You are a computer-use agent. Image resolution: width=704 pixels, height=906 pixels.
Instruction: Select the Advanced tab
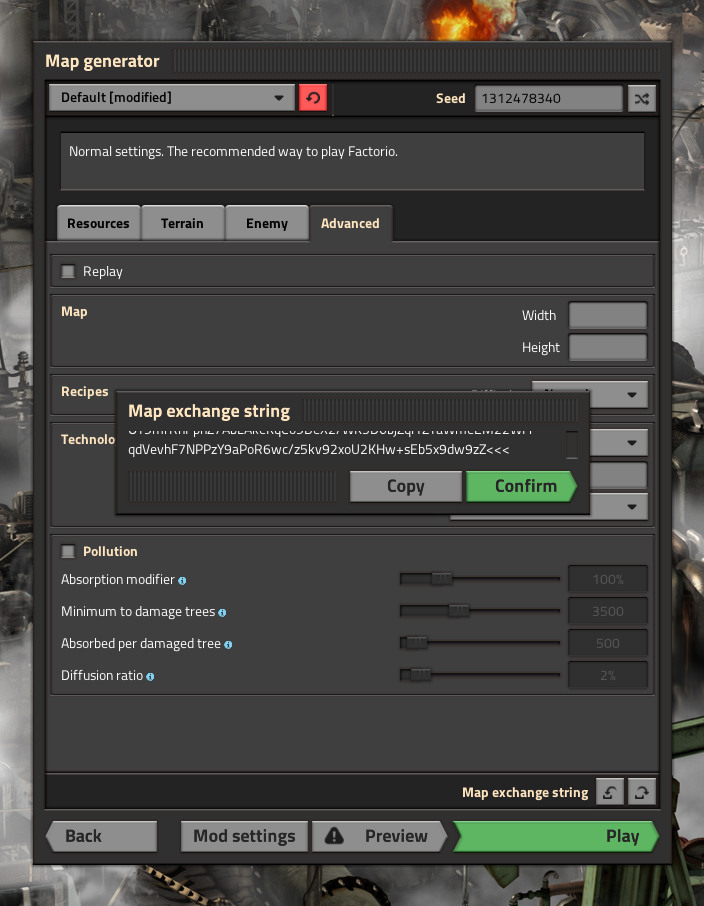click(x=350, y=223)
